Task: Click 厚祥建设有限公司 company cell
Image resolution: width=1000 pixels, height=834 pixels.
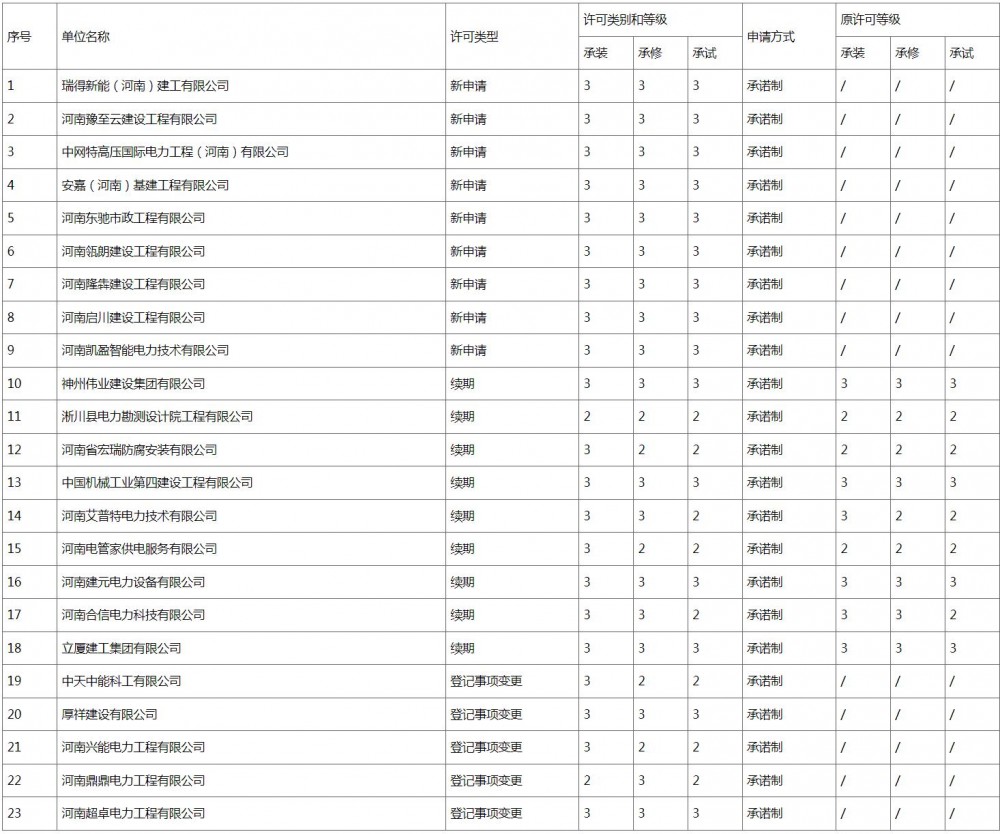Action: (x=109, y=714)
